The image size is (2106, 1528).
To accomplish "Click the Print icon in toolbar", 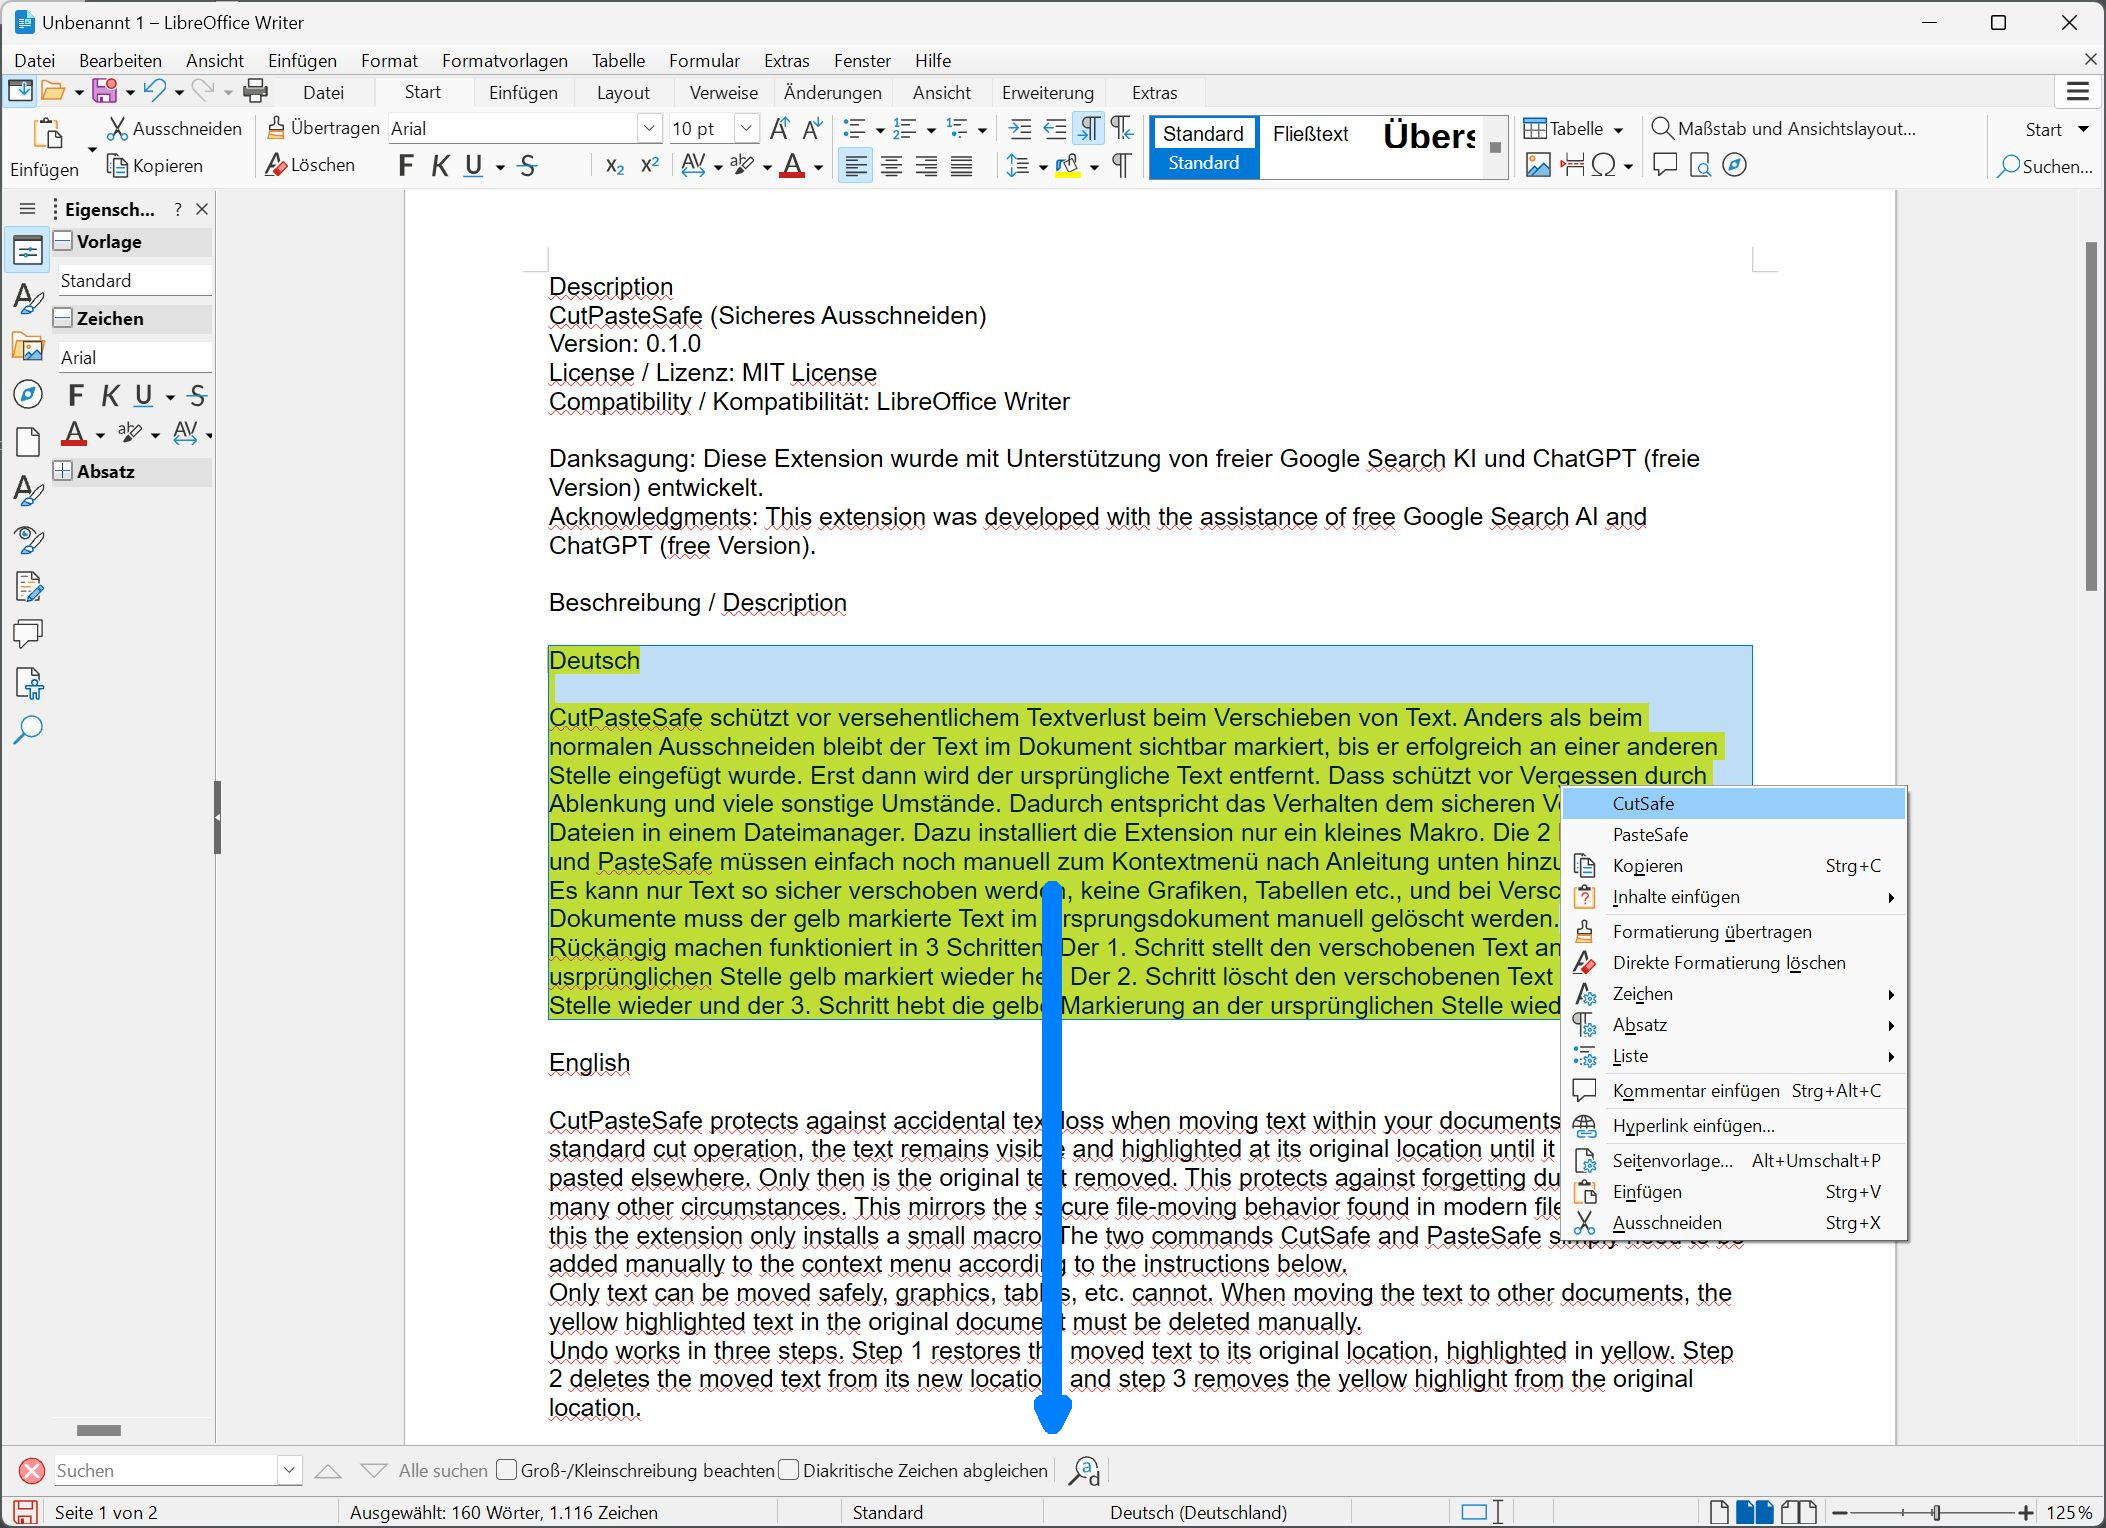I will [256, 91].
